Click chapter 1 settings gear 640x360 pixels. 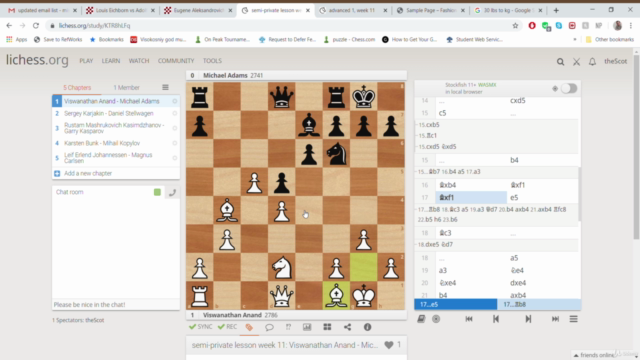[175, 101]
